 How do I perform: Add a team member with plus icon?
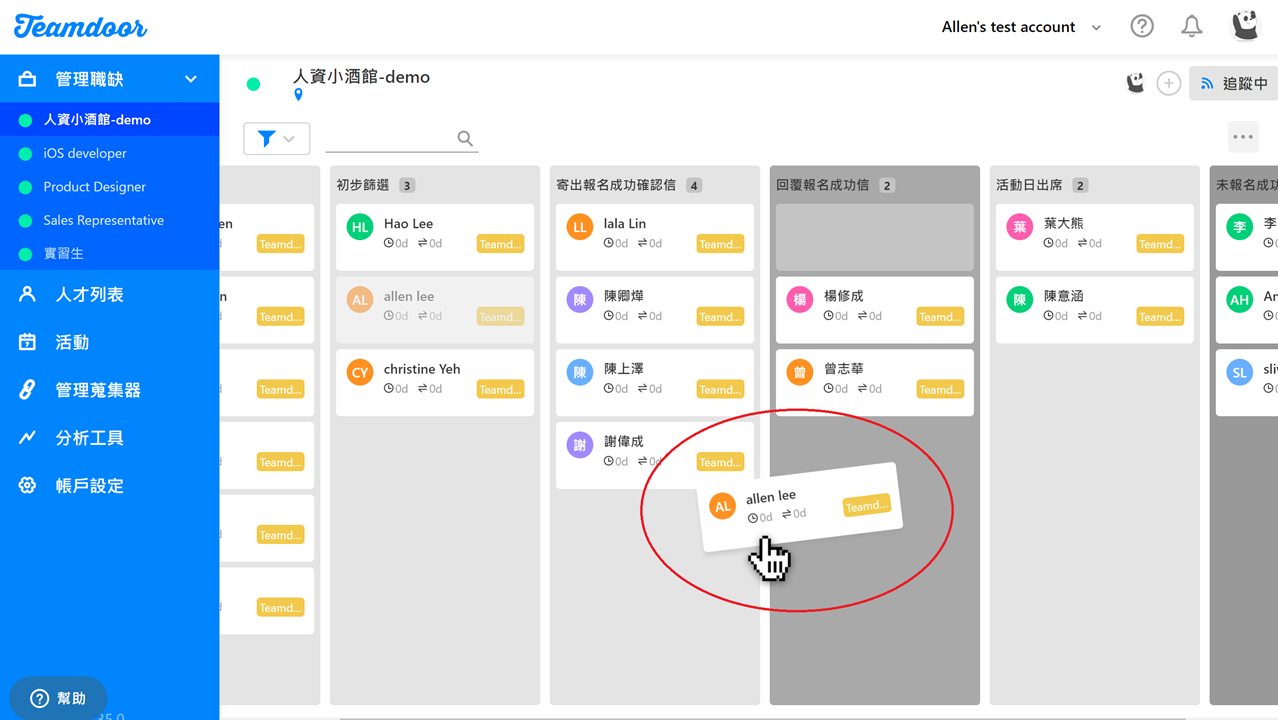1168,84
